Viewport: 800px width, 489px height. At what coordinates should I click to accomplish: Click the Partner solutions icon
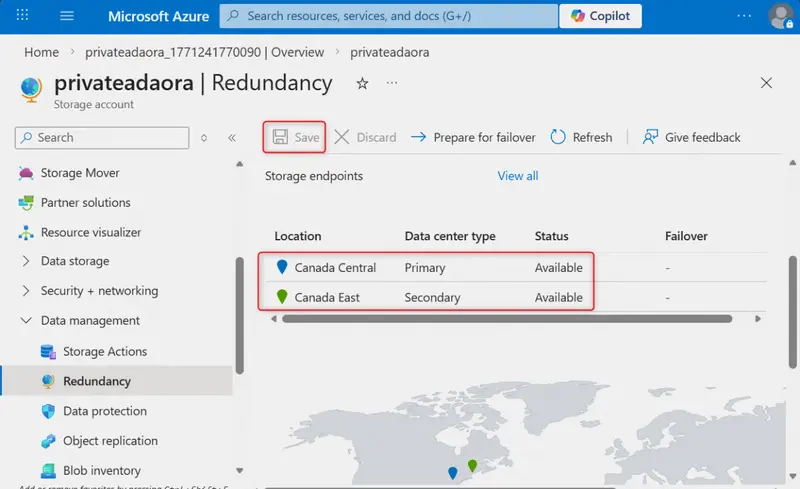pyautogui.click(x=26, y=203)
